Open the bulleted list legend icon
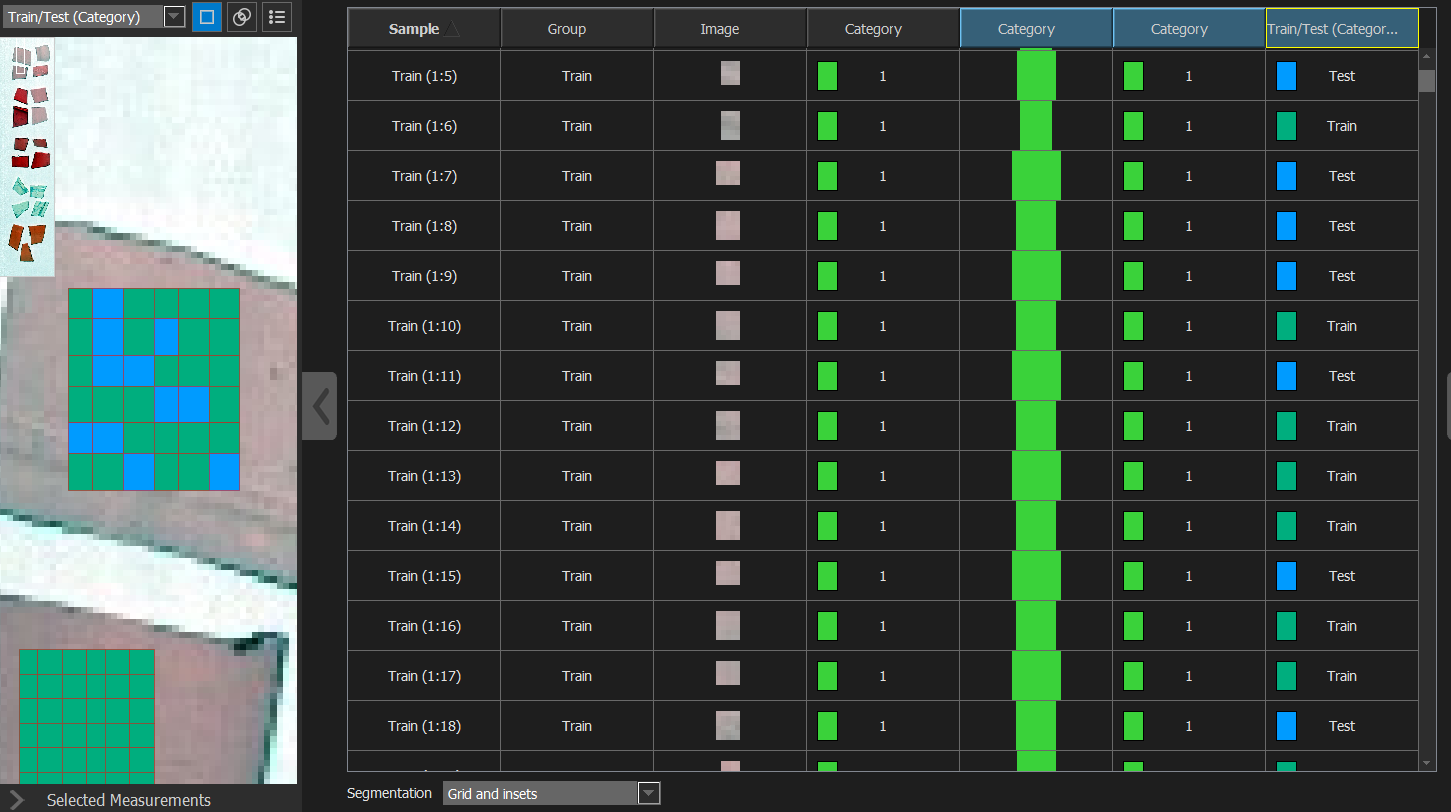The image size is (1451, 812). [x=277, y=17]
